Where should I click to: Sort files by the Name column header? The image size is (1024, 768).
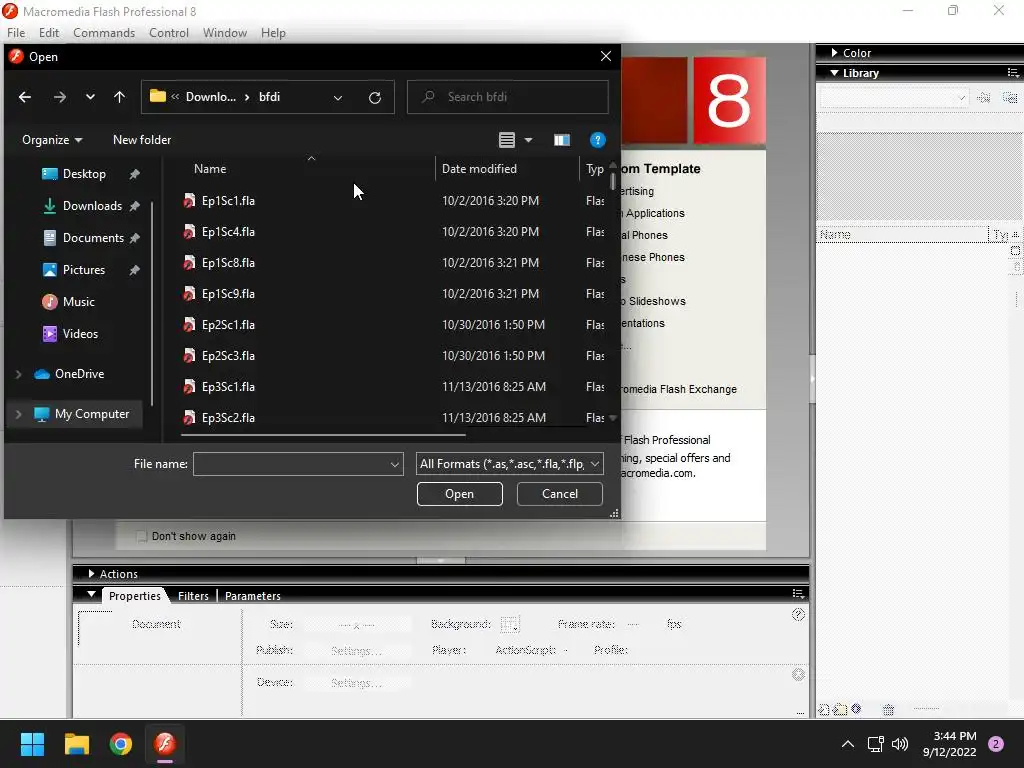pyautogui.click(x=210, y=168)
